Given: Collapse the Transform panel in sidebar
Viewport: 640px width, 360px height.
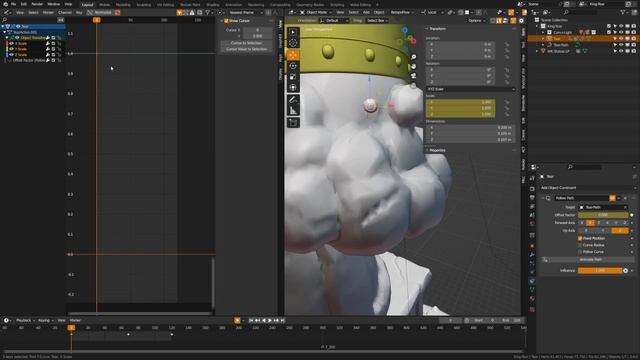Looking at the screenshot, I should pos(438,29).
